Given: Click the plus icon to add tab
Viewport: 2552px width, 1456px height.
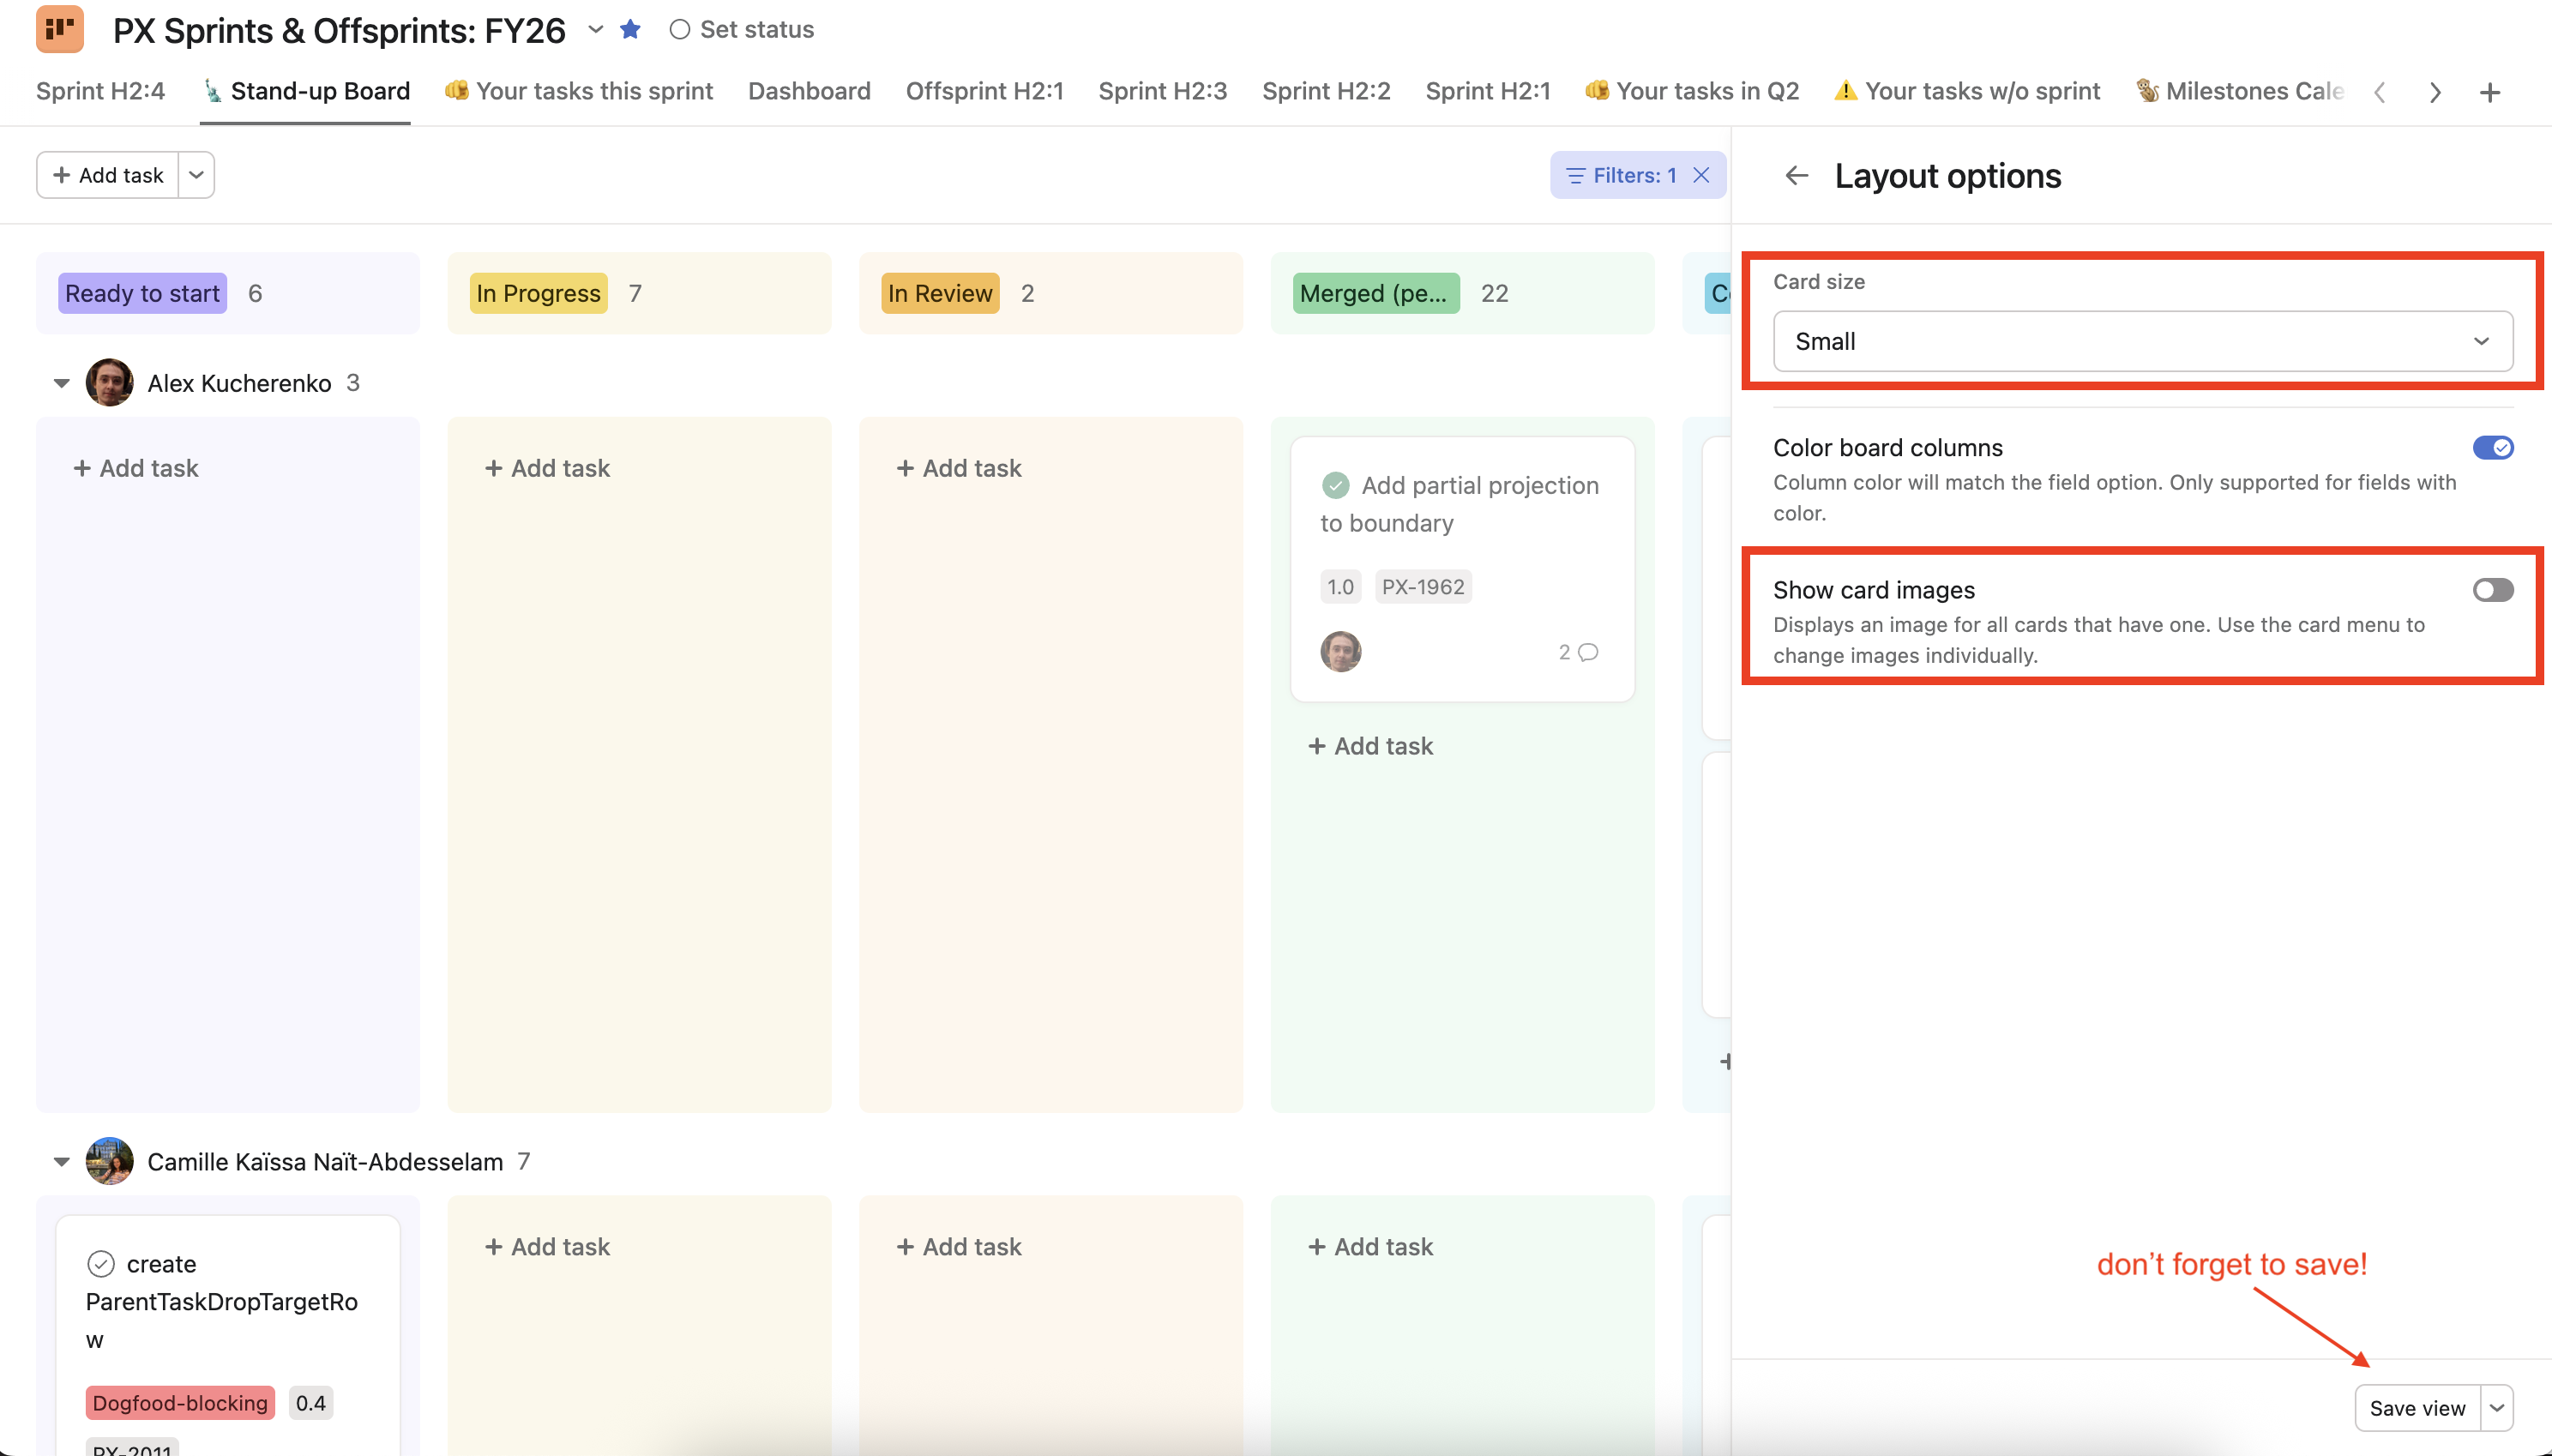Looking at the screenshot, I should click(x=2490, y=92).
